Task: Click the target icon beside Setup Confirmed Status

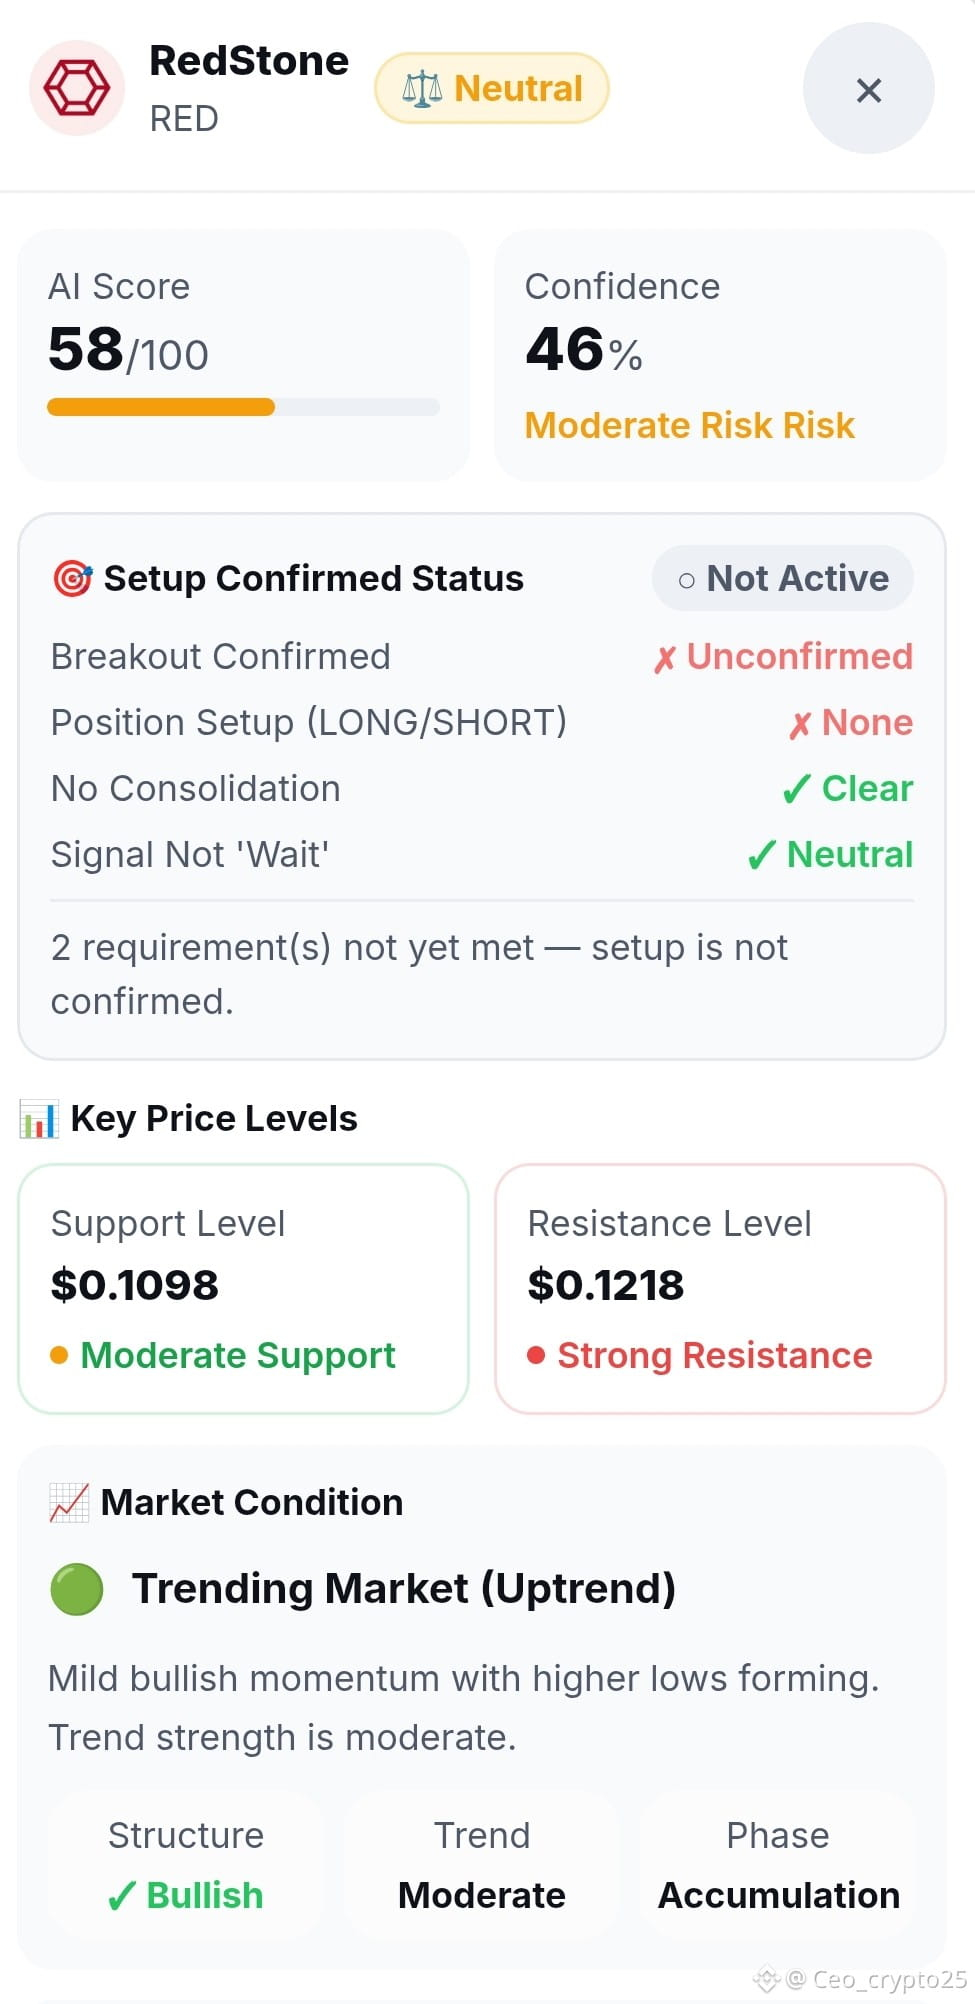Action: pyautogui.click(x=72, y=578)
